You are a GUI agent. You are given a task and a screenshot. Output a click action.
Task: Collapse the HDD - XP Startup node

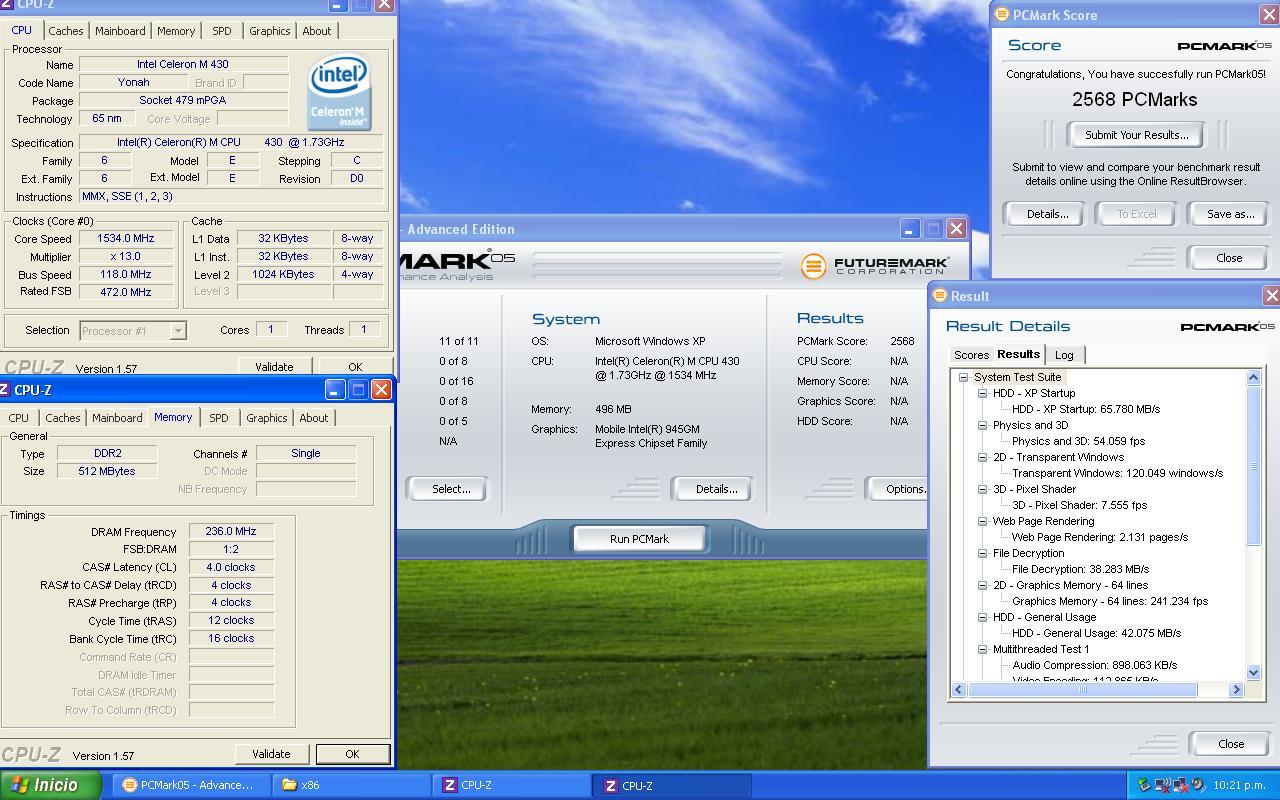pyautogui.click(x=983, y=393)
